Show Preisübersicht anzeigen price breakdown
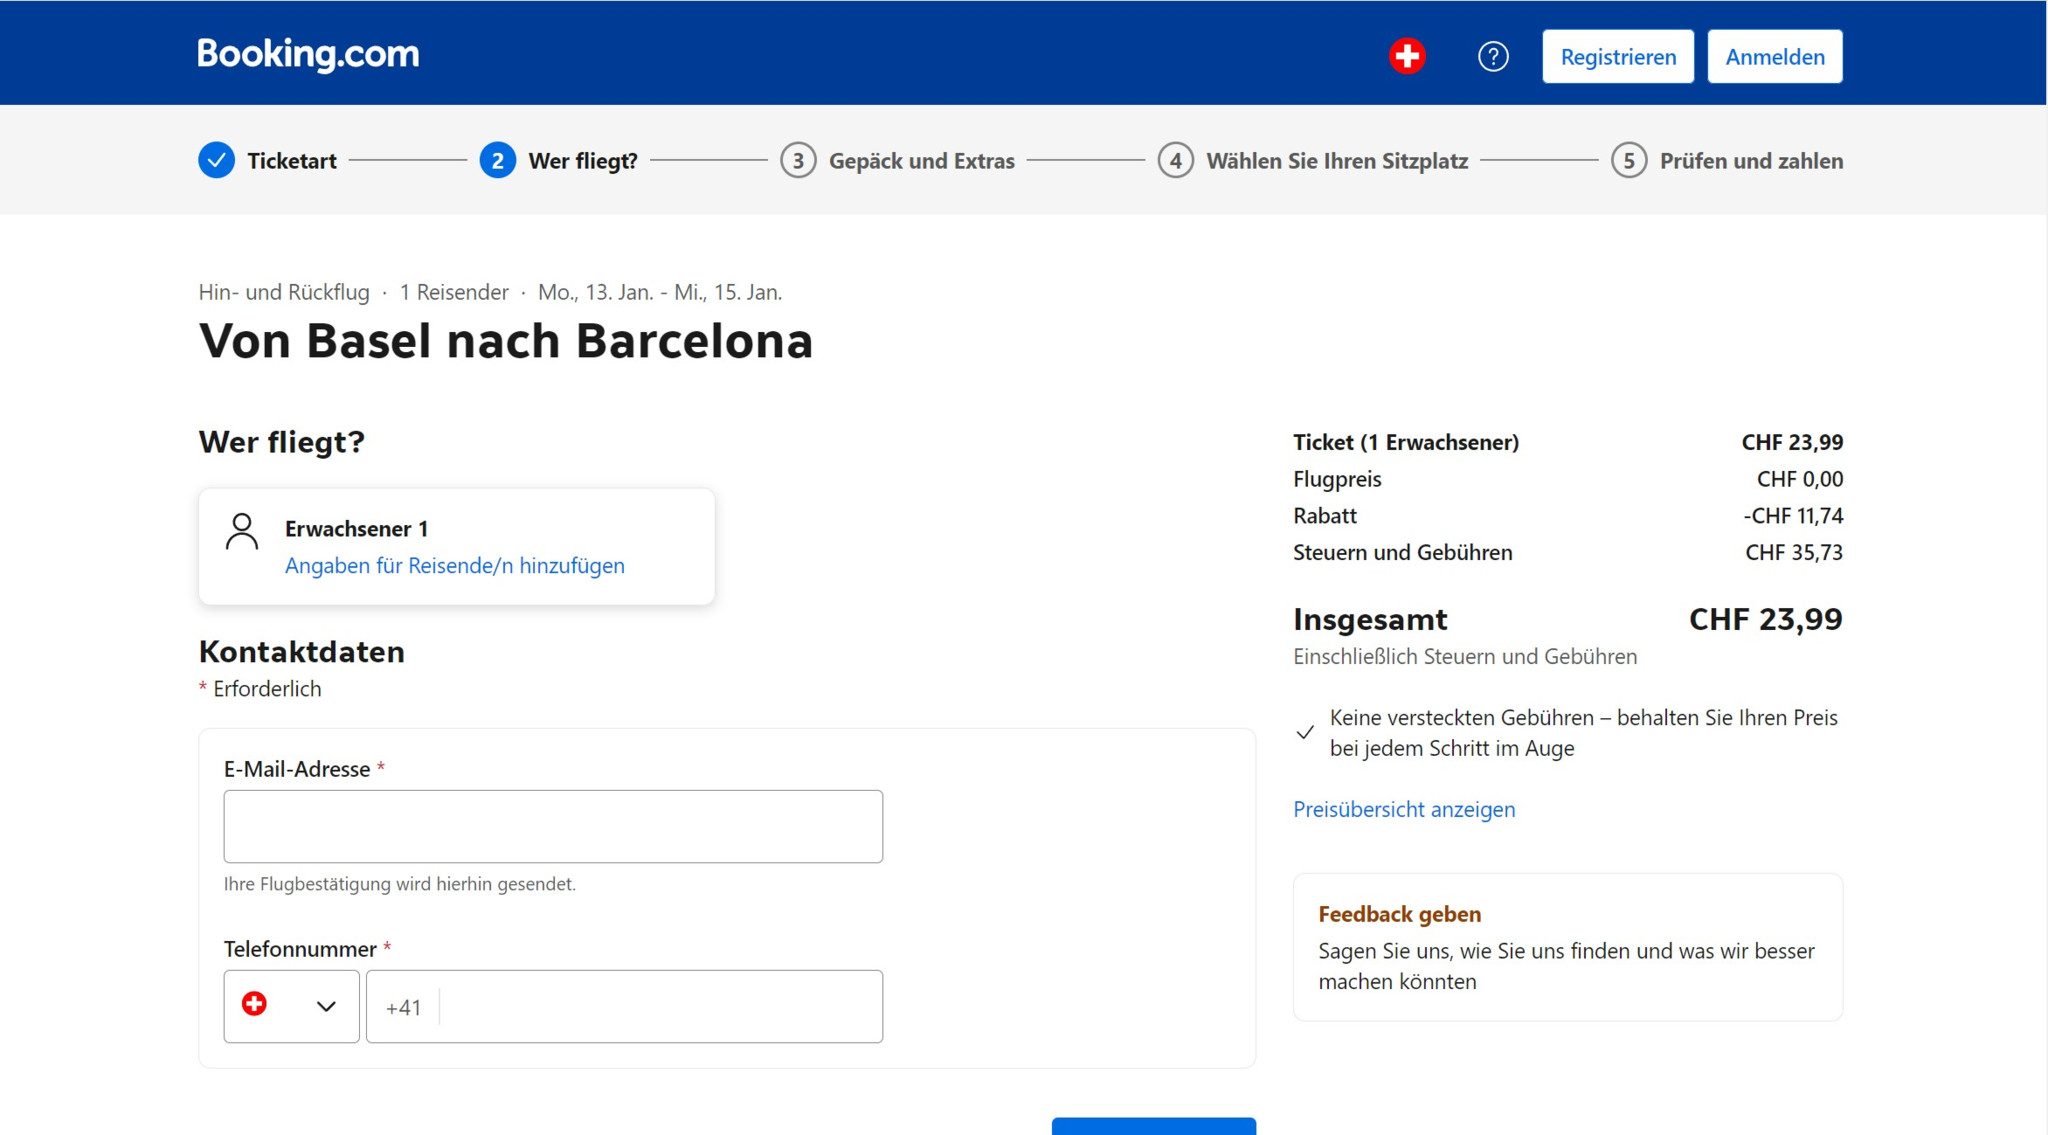 click(1404, 809)
